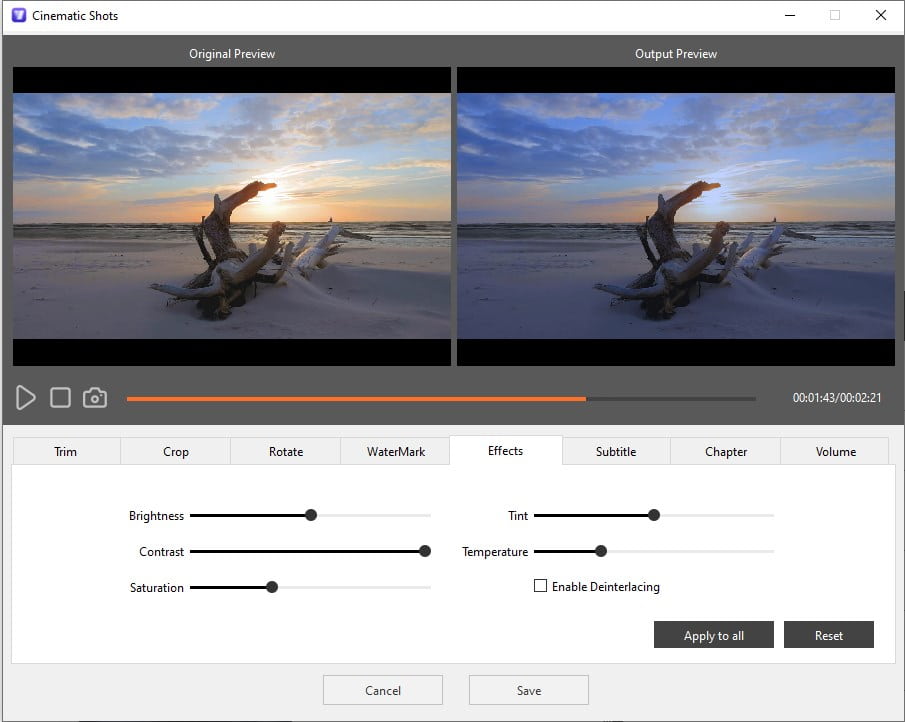Take a snapshot with camera icon
Viewport: 905px width, 722px height.
coord(95,398)
